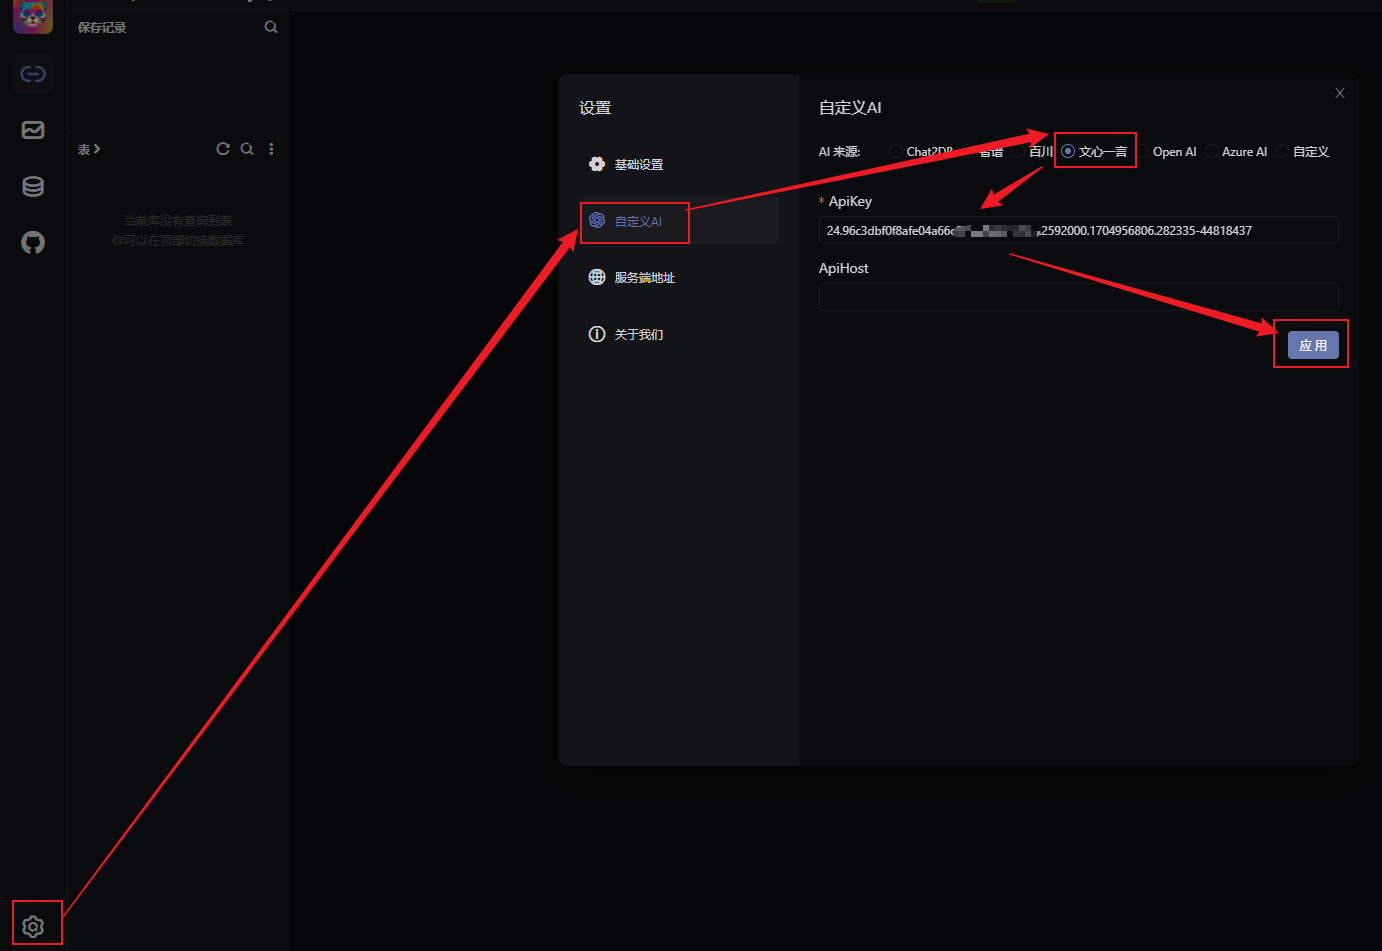Select Chat2DB AI source radio

896,152
